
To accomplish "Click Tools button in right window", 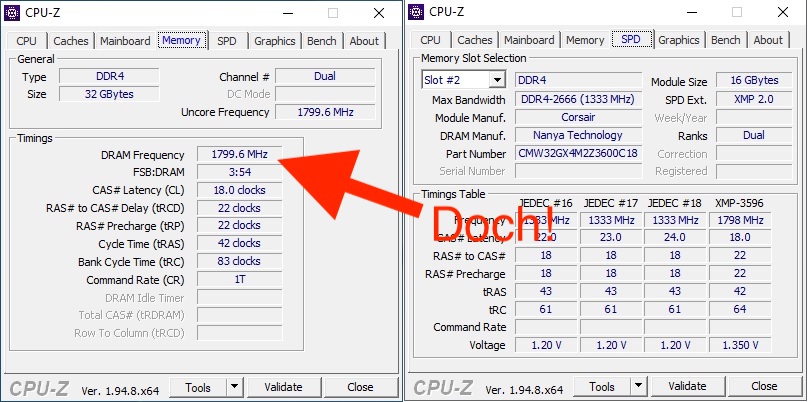I will [x=602, y=386].
